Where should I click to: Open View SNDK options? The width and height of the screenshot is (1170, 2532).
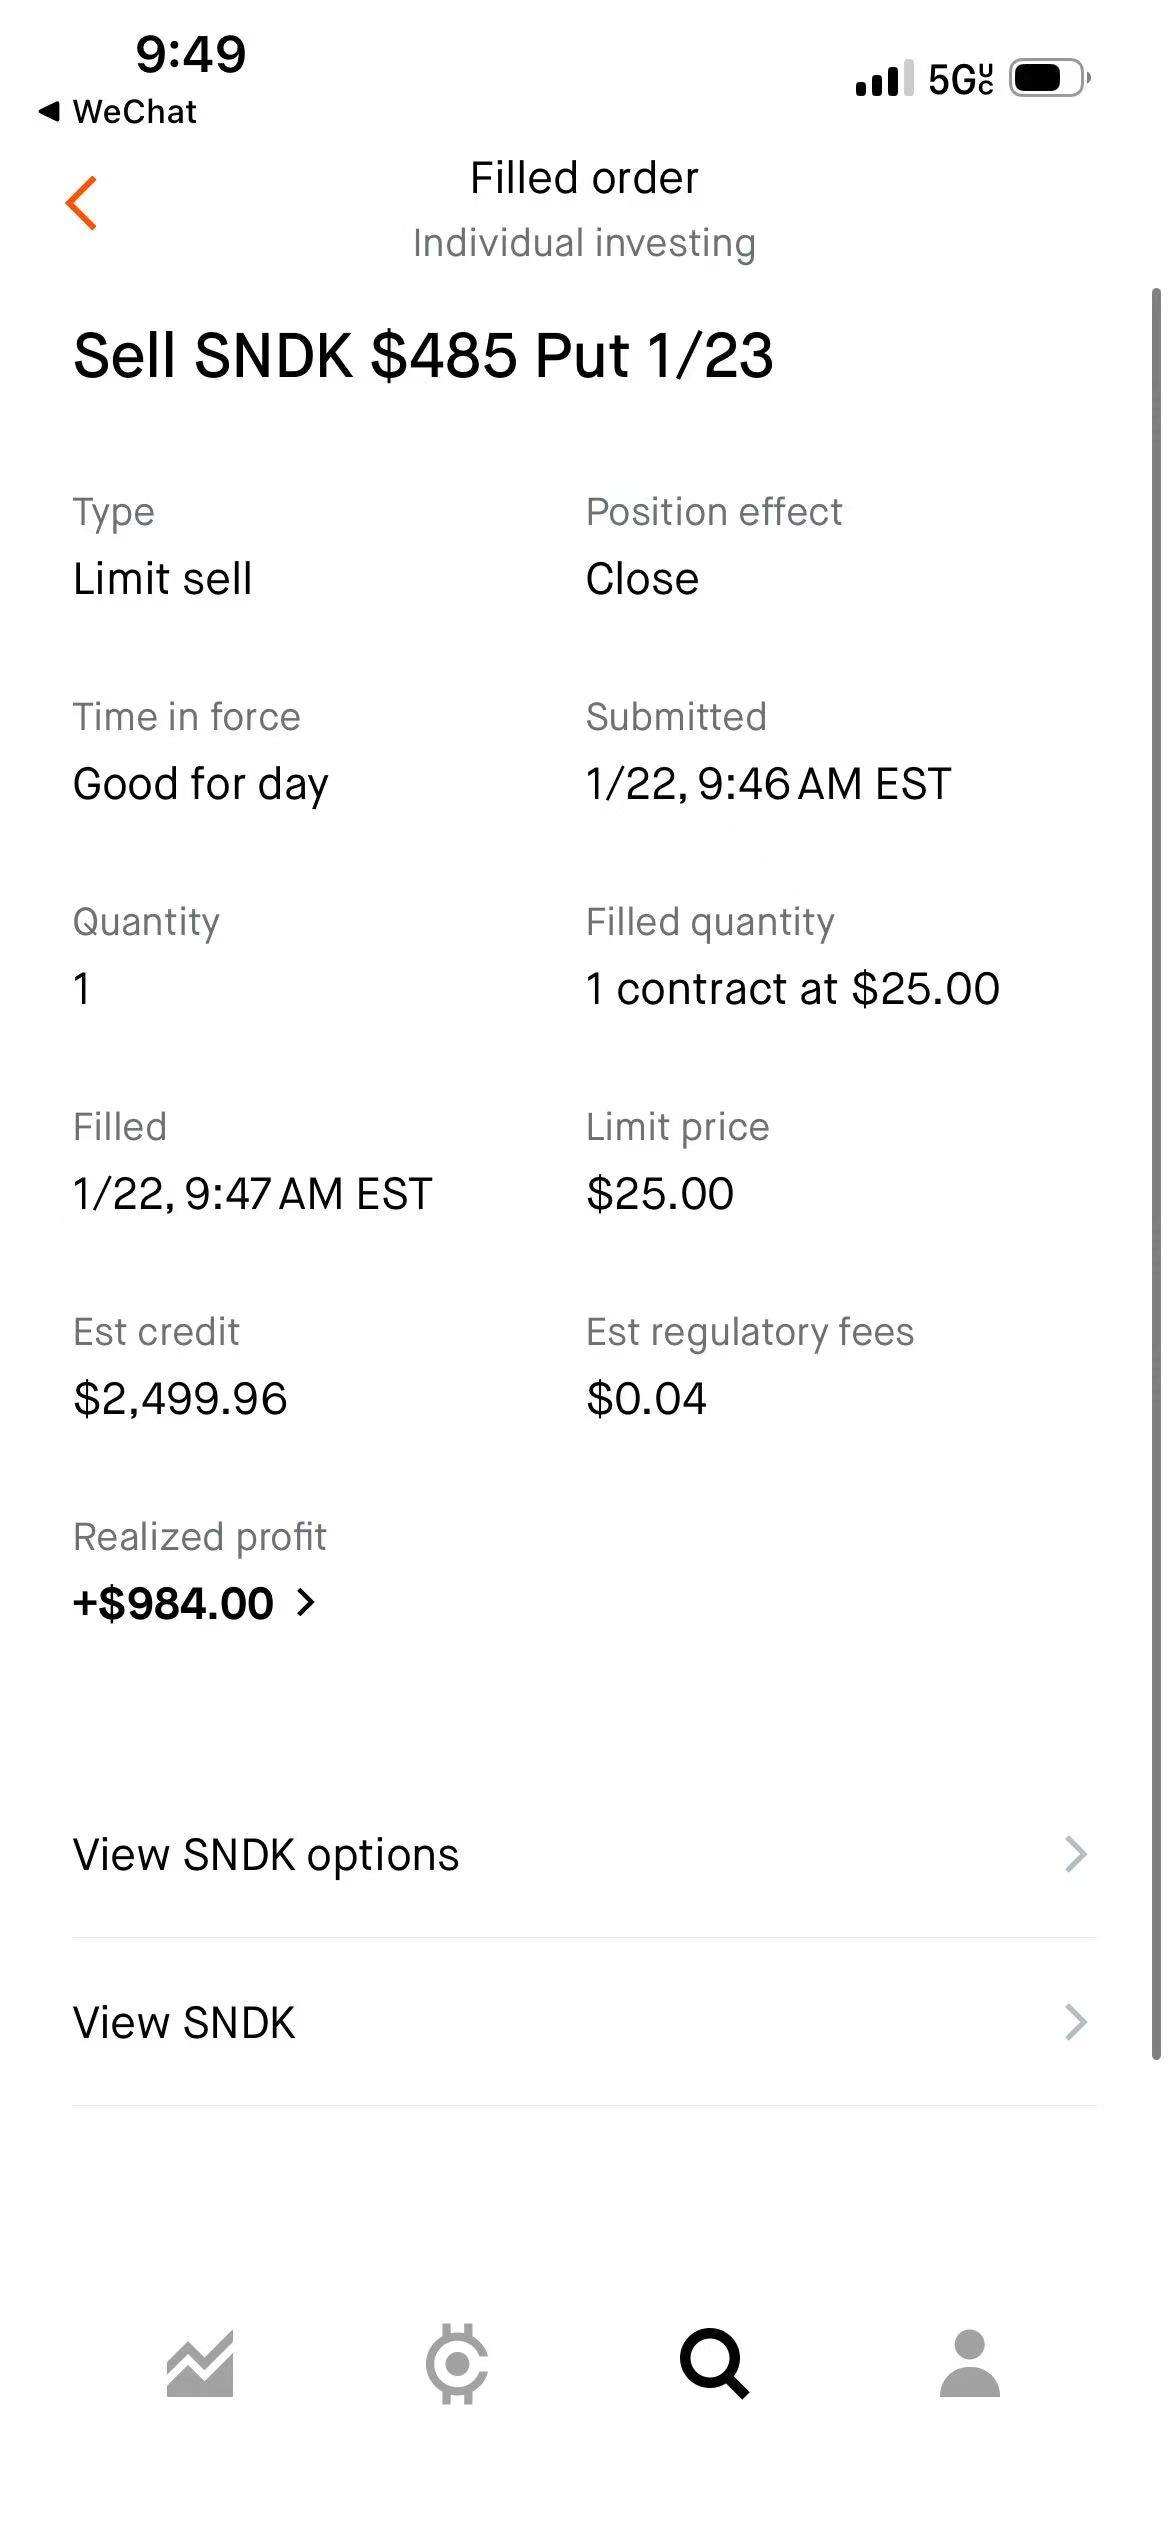pyautogui.click(x=266, y=1855)
